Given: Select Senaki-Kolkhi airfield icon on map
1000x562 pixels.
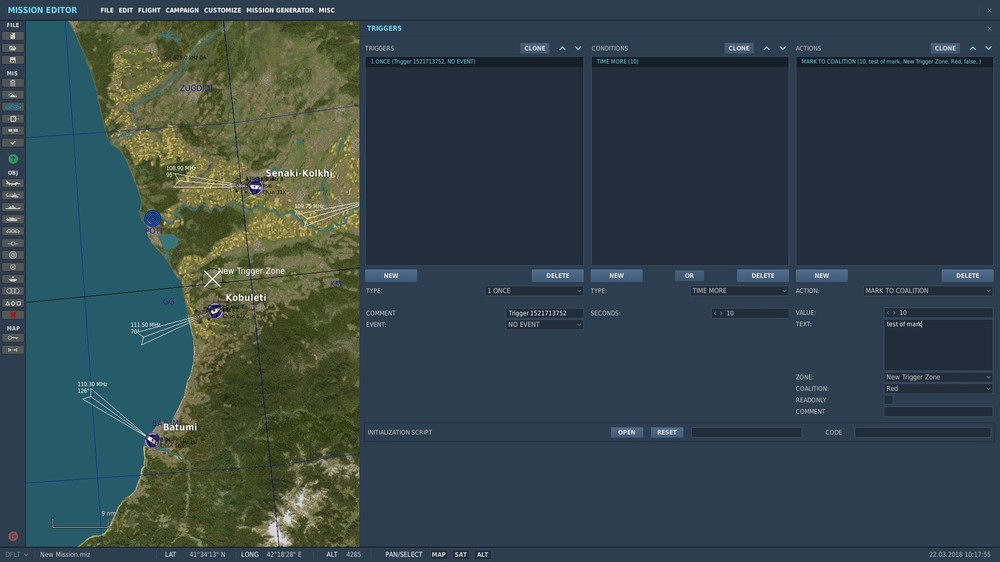Looking at the screenshot, I should (x=255, y=187).
